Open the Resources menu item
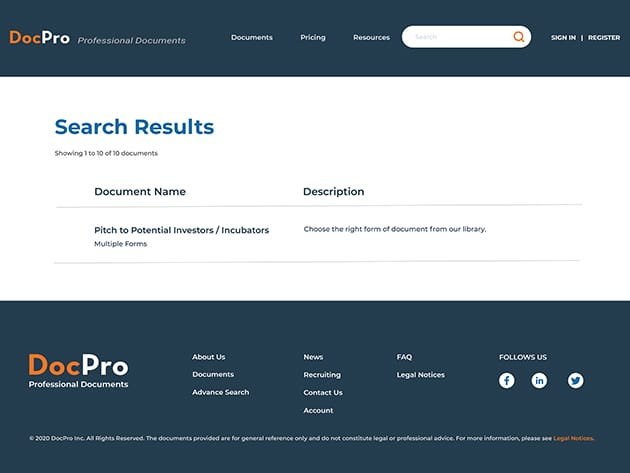Image resolution: width=630 pixels, height=473 pixels. tap(371, 38)
